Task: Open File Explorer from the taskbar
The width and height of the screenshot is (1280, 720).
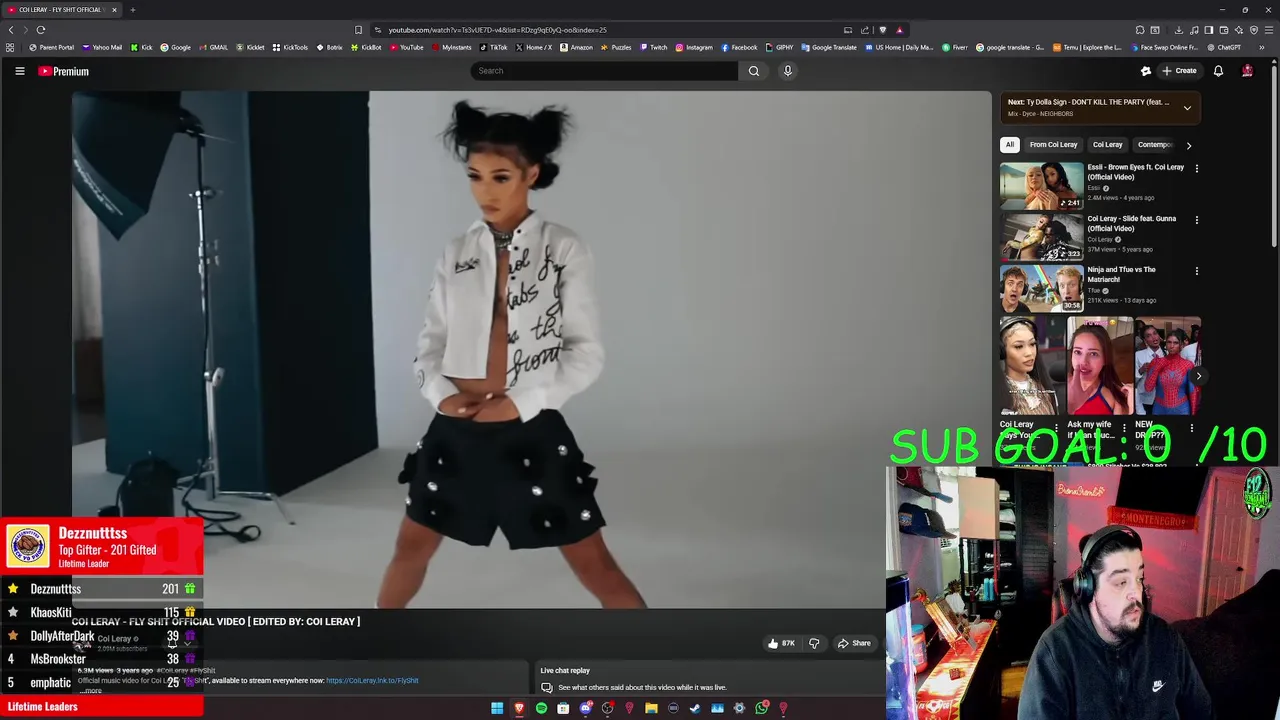Action: [x=651, y=708]
